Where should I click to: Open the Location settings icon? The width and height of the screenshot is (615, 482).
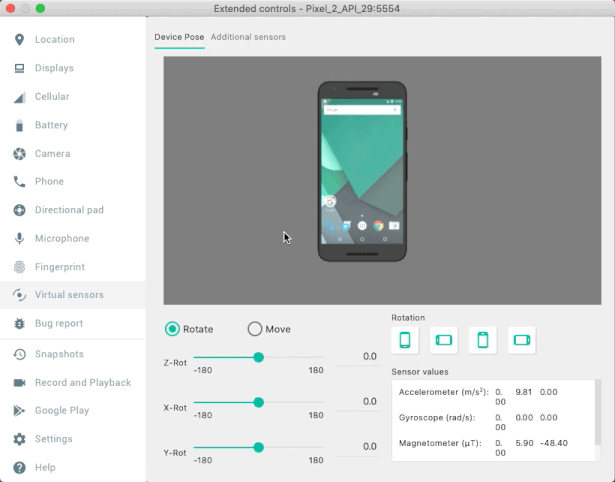pyautogui.click(x=19, y=40)
